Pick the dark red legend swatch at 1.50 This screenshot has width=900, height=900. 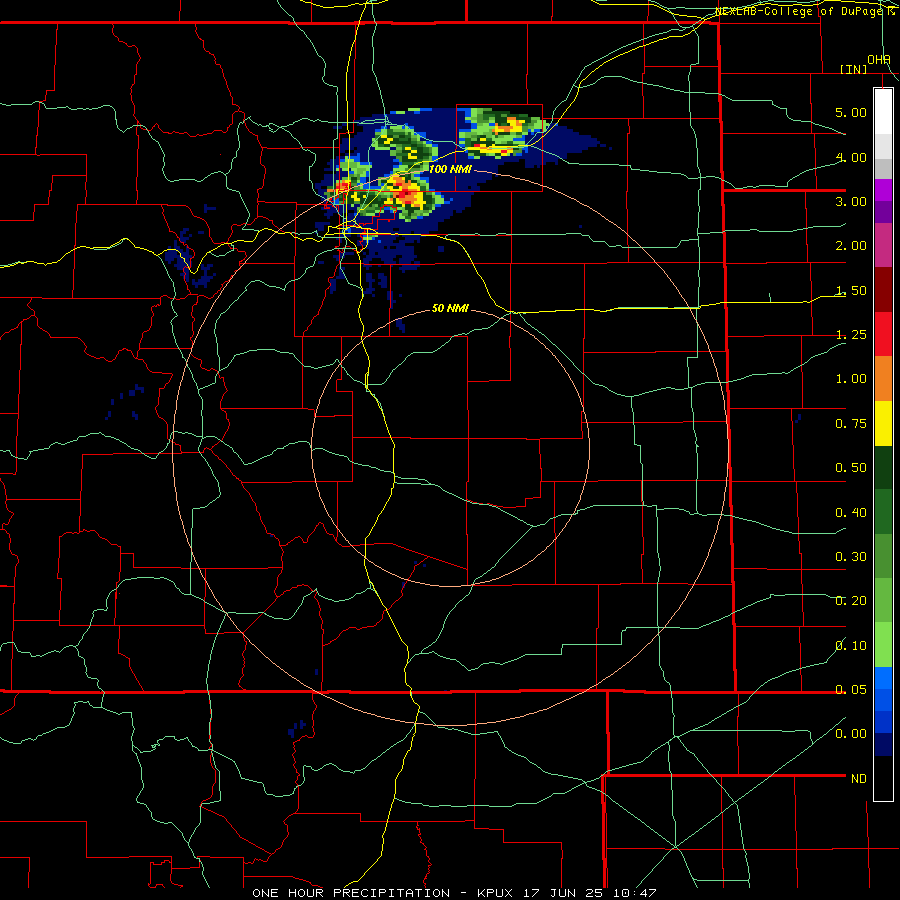[x=883, y=290]
